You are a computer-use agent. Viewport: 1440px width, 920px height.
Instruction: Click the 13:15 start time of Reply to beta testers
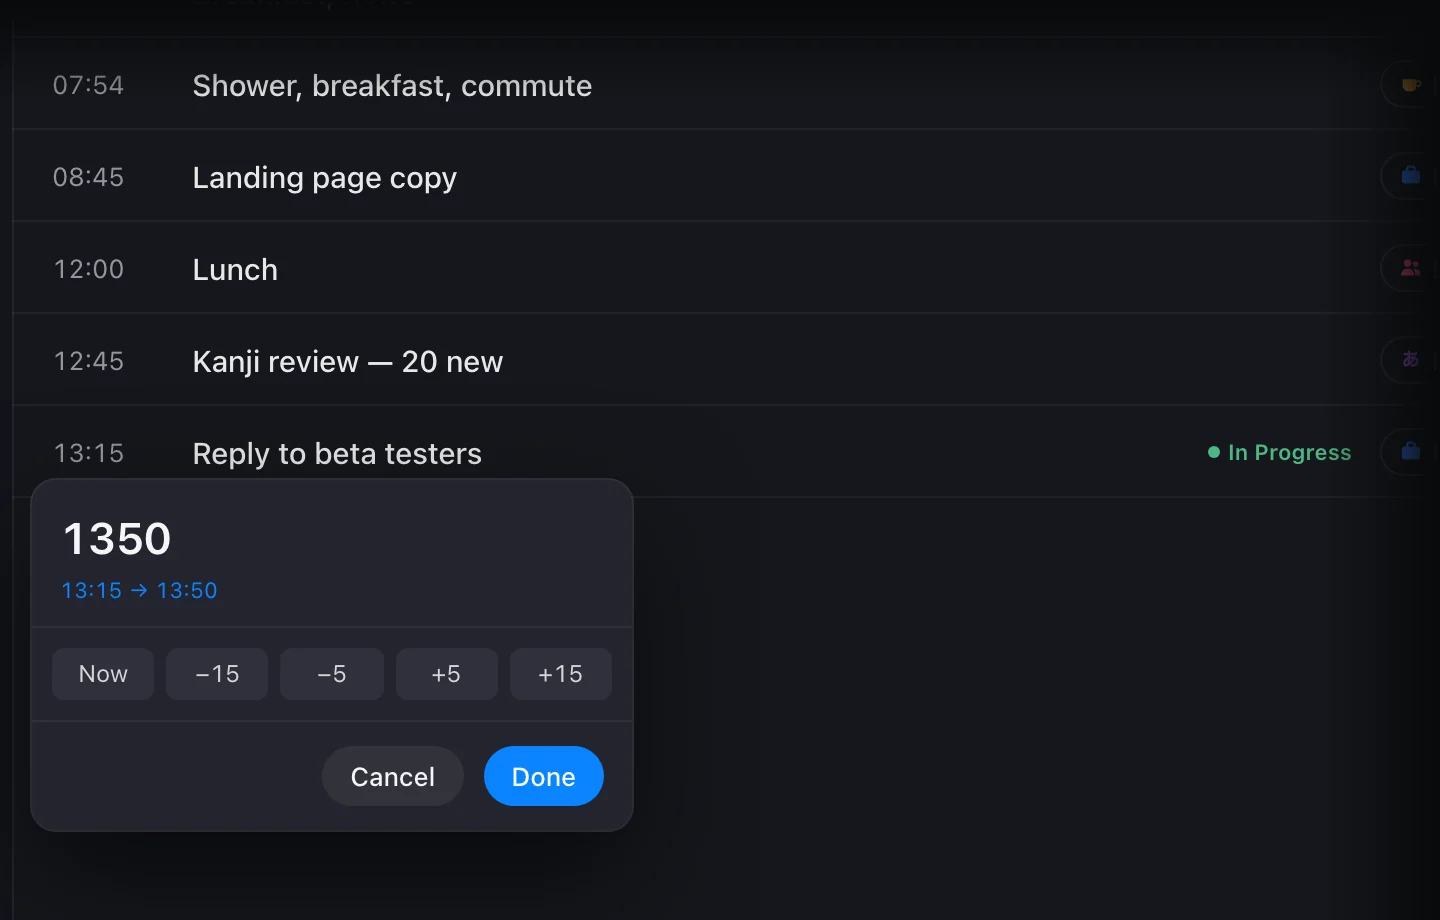(89, 453)
